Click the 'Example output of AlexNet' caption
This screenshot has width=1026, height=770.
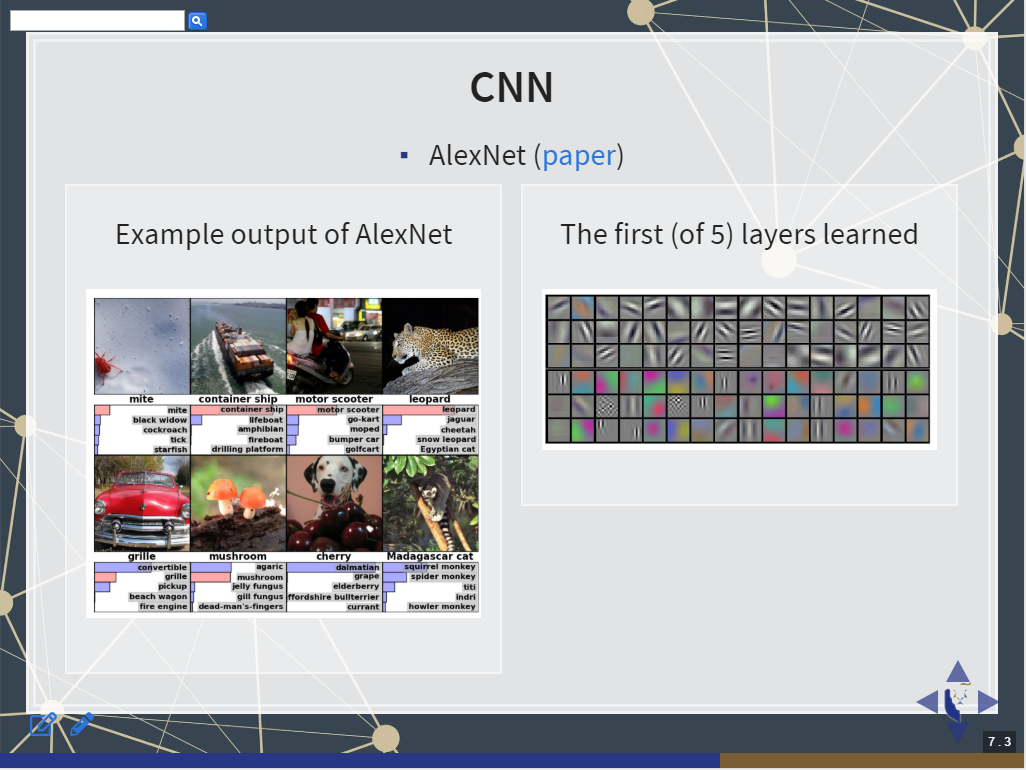(x=284, y=234)
